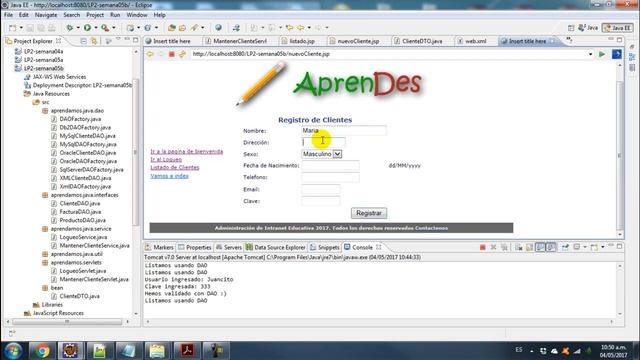Clear the Console output
This screenshot has width=640, height=360.
(x=519, y=247)
